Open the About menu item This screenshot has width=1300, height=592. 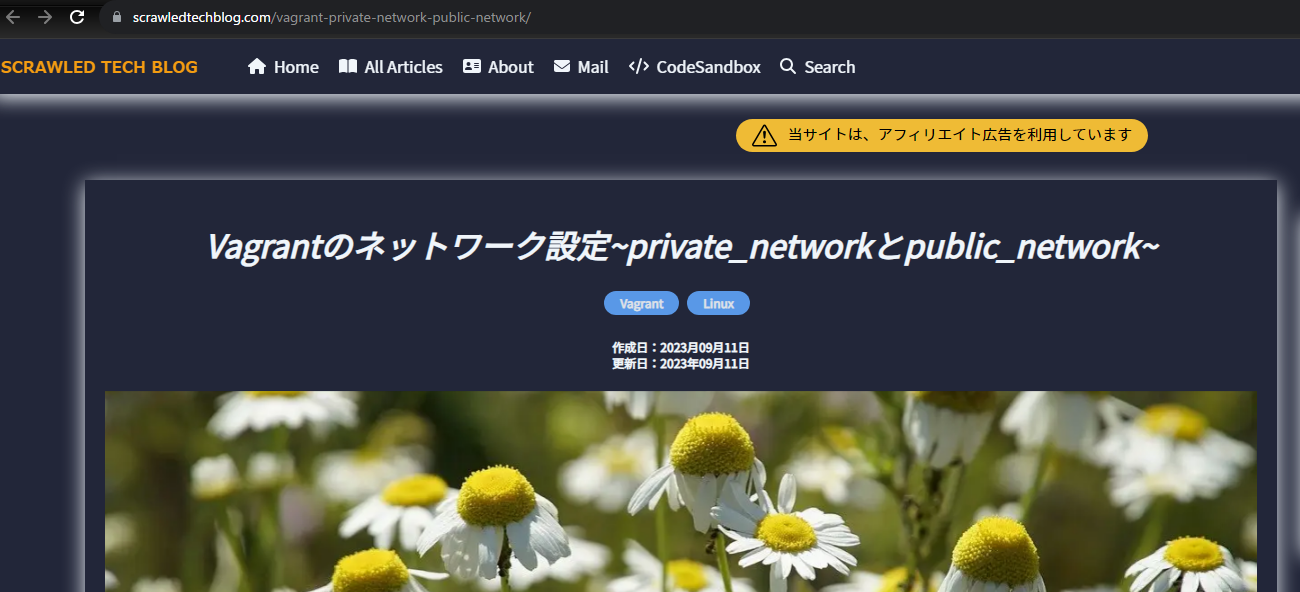[x=498, y=67]
